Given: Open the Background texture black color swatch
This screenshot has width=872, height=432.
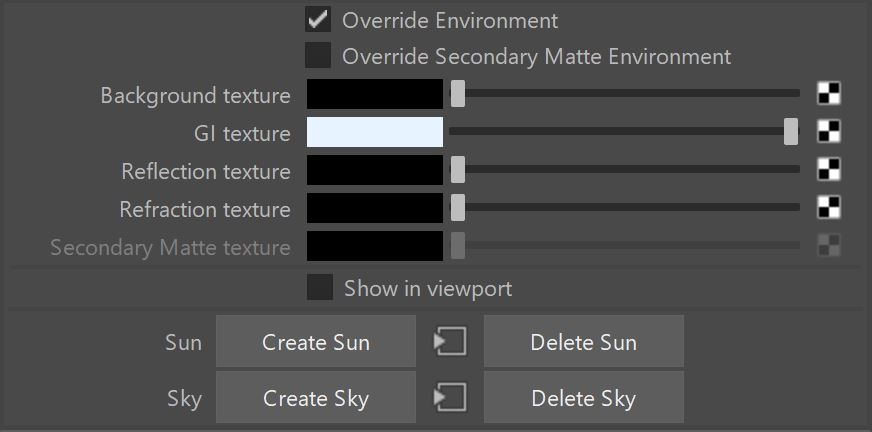Looking at the screenshot, I should coord(375,94).
